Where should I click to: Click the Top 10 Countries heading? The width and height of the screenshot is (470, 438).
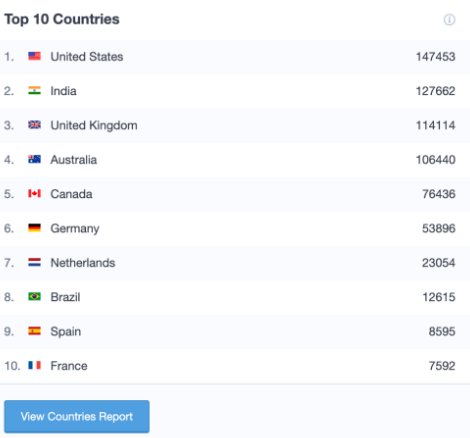62,19
